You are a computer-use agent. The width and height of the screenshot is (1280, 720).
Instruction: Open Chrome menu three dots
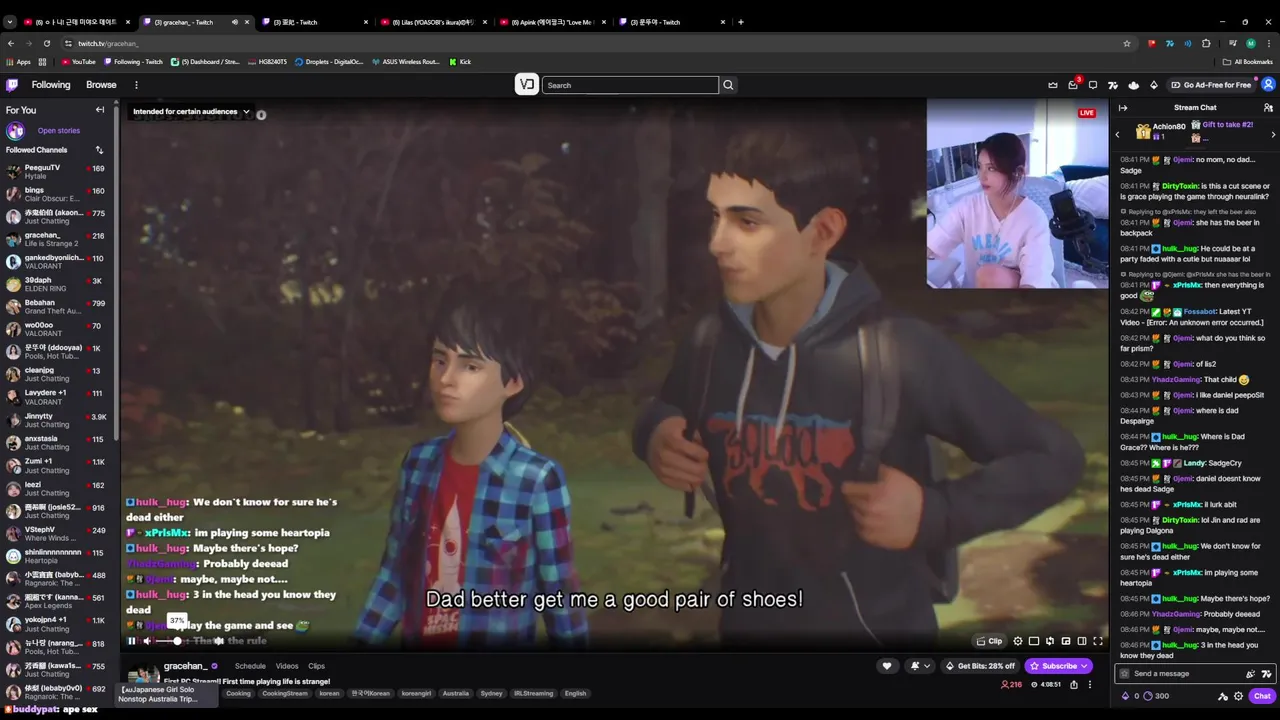pyautogui.click(x=1268, y=43)
